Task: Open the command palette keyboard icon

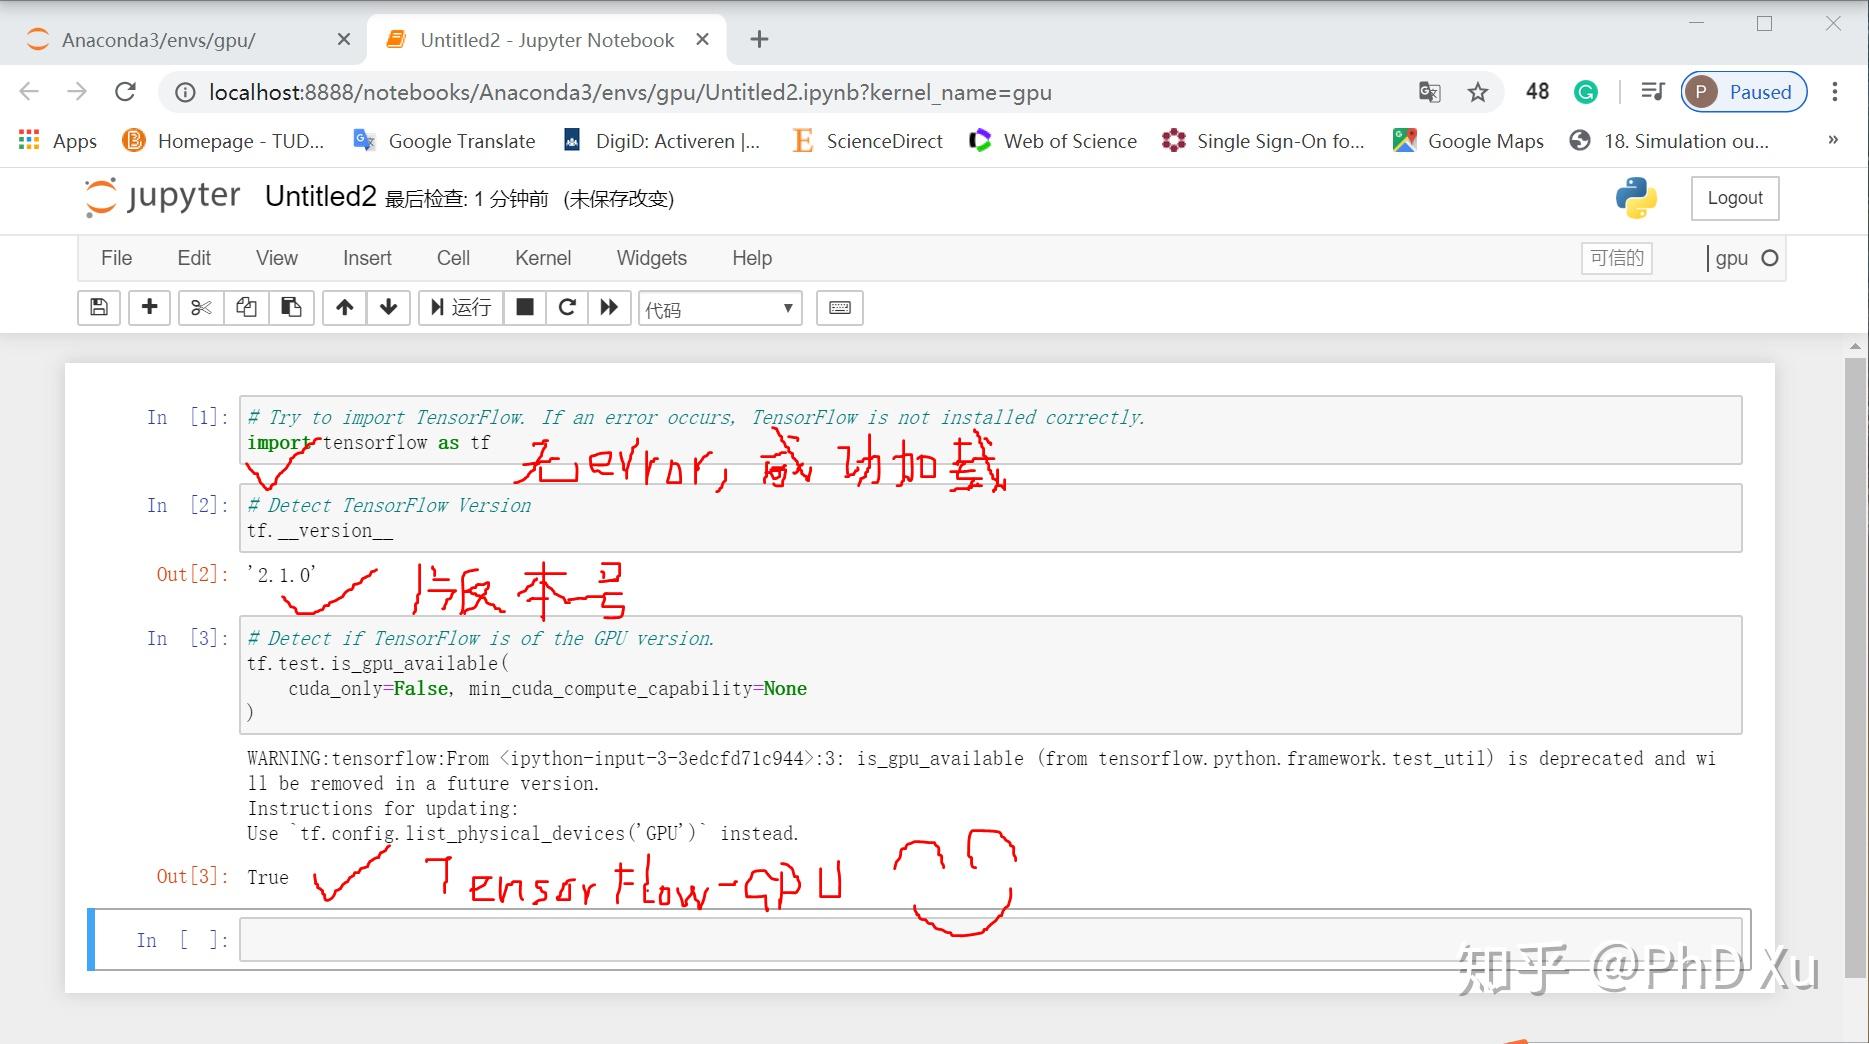Action: 840,308
